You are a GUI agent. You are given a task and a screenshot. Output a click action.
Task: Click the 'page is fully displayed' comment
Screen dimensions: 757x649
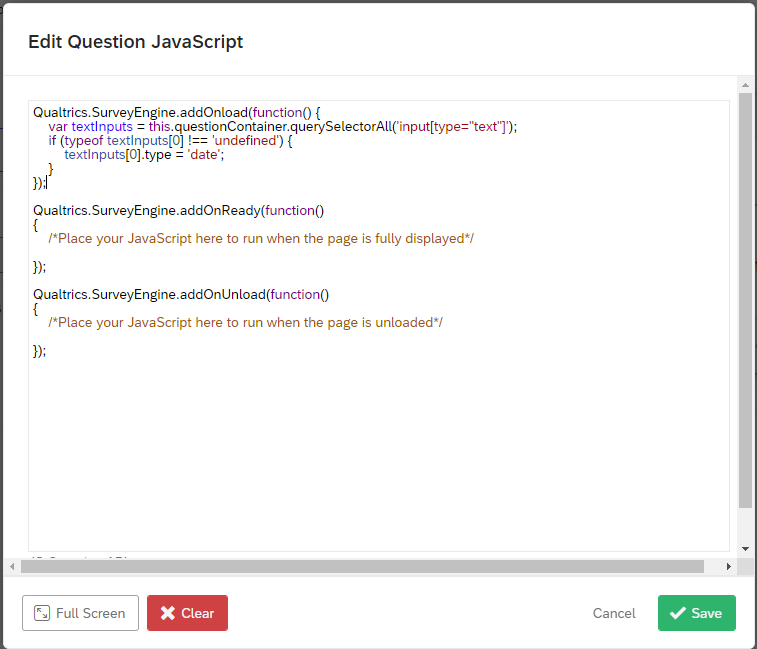(x=260, y=238)
